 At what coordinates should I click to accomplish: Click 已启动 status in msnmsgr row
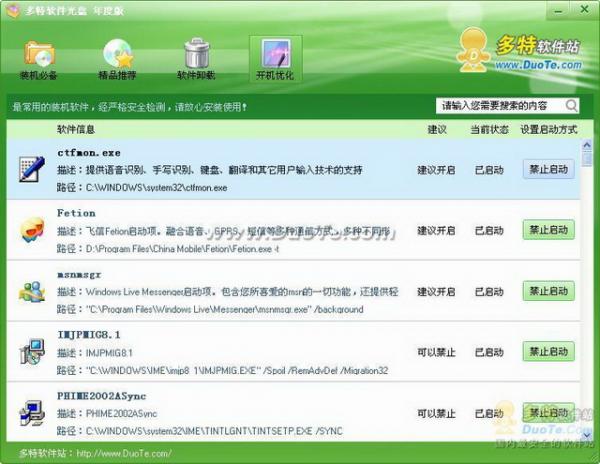click(x=489, y=292)
